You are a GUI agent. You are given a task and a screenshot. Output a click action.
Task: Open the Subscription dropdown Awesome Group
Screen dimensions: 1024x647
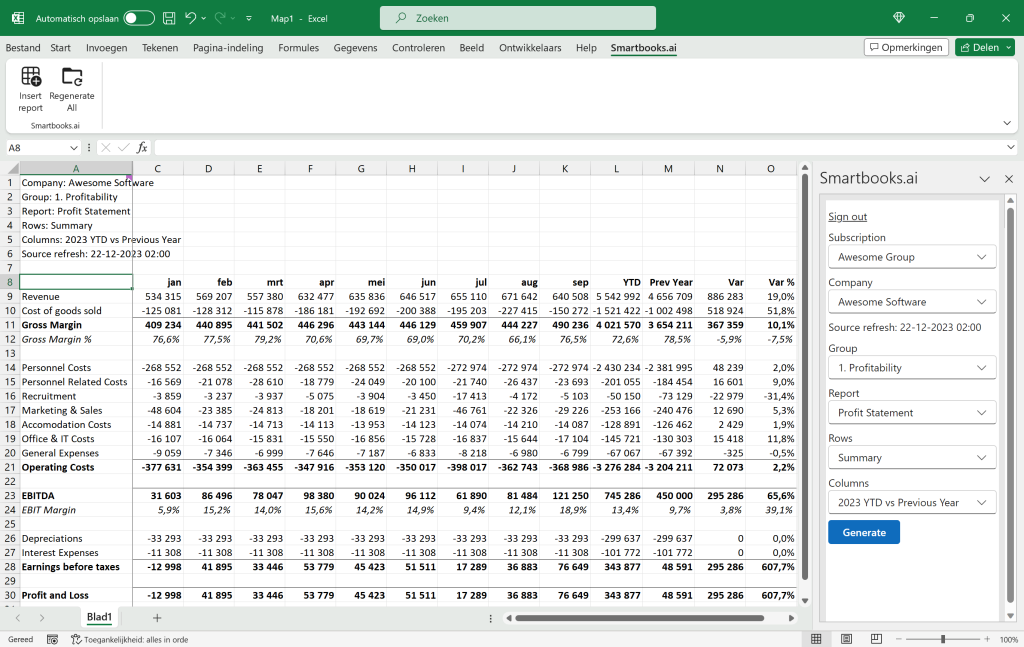coord(912,257)
